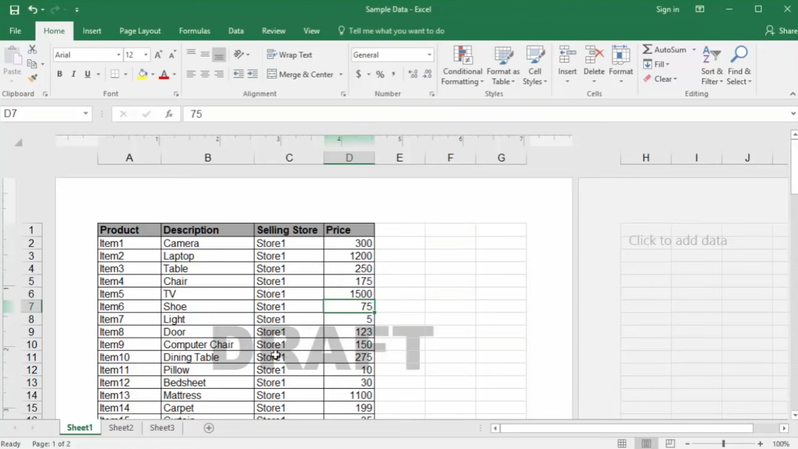Open the Insert Function fx icon
This screenshot has height=449, width=798.
point(169,114)
